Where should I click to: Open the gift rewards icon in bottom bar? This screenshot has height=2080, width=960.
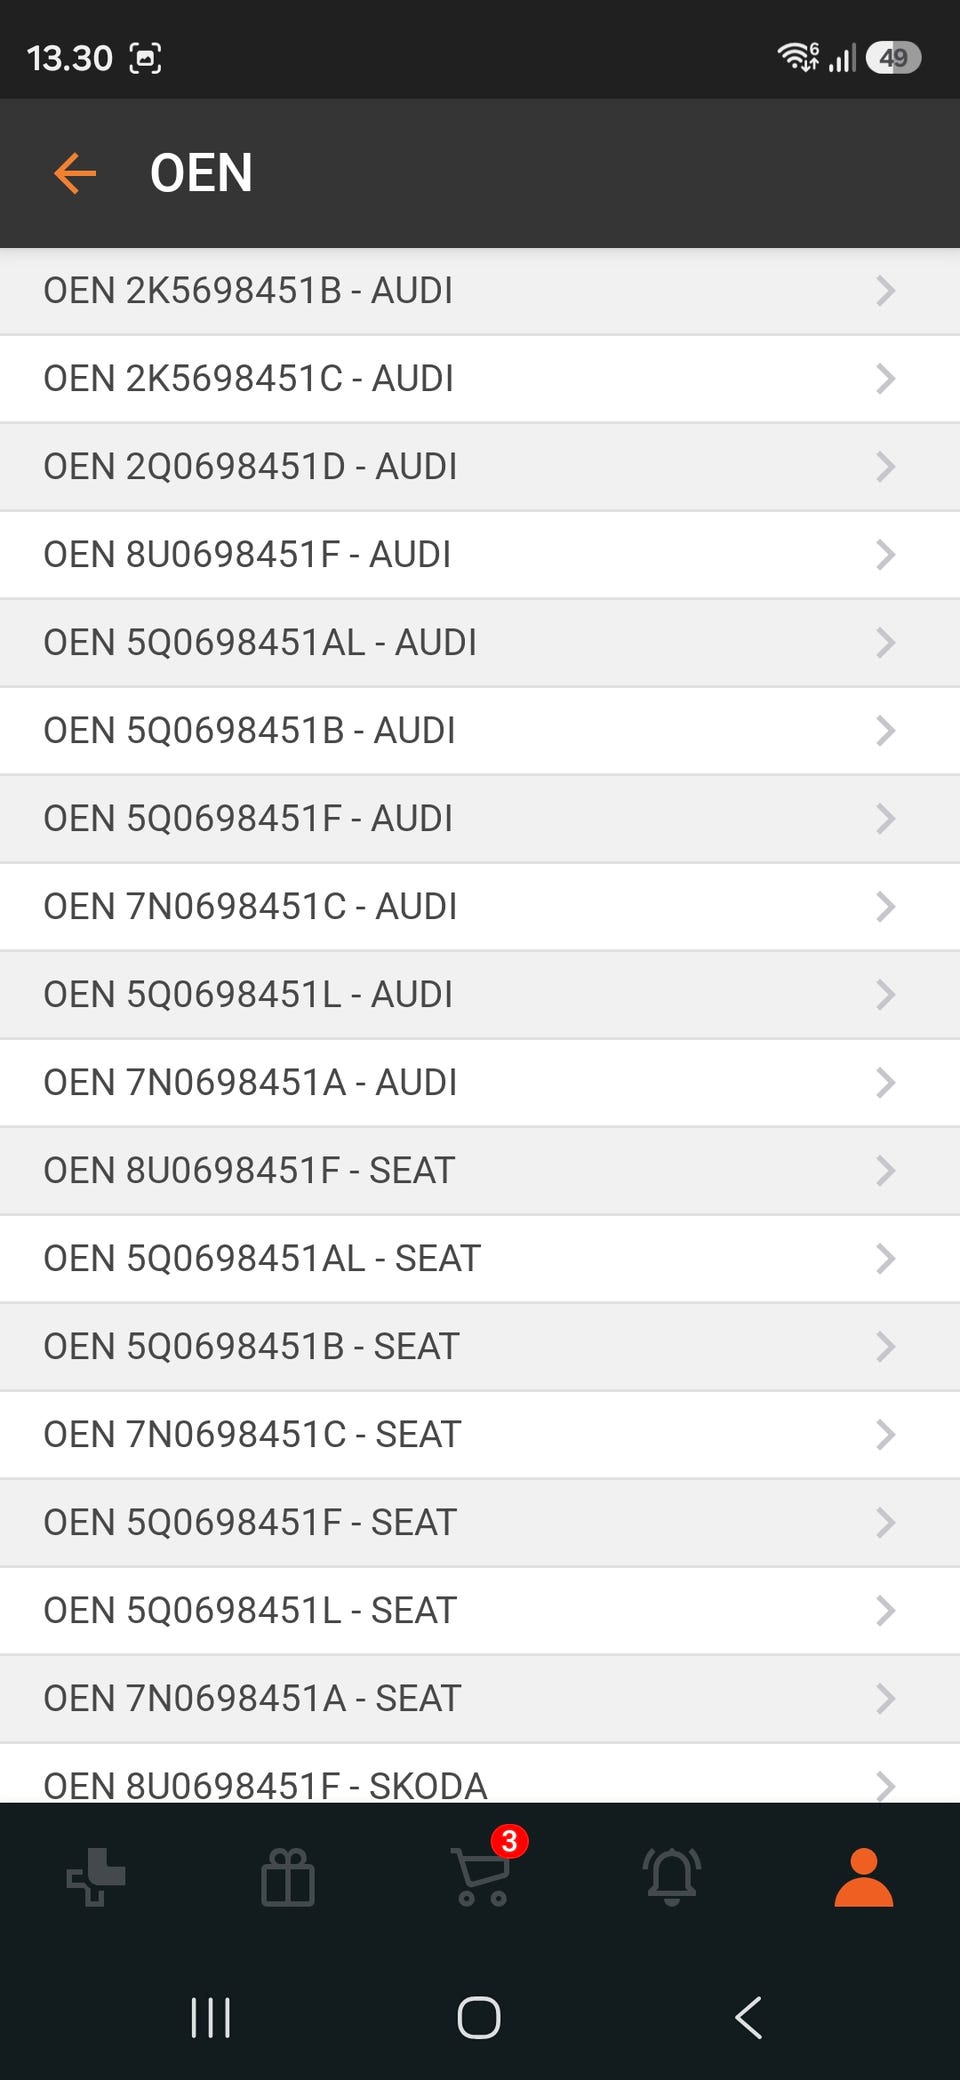coord(288,1877)
